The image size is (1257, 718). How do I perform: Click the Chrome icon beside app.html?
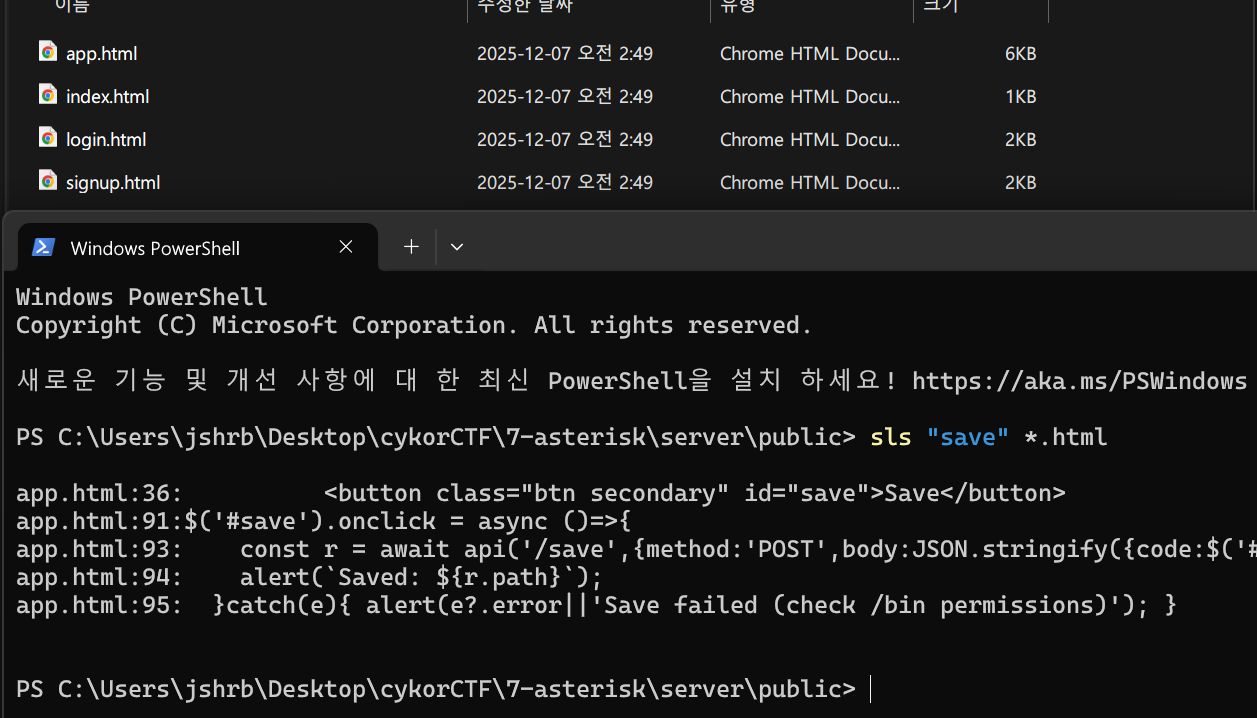pyautogui.click(x=48, y=52)
